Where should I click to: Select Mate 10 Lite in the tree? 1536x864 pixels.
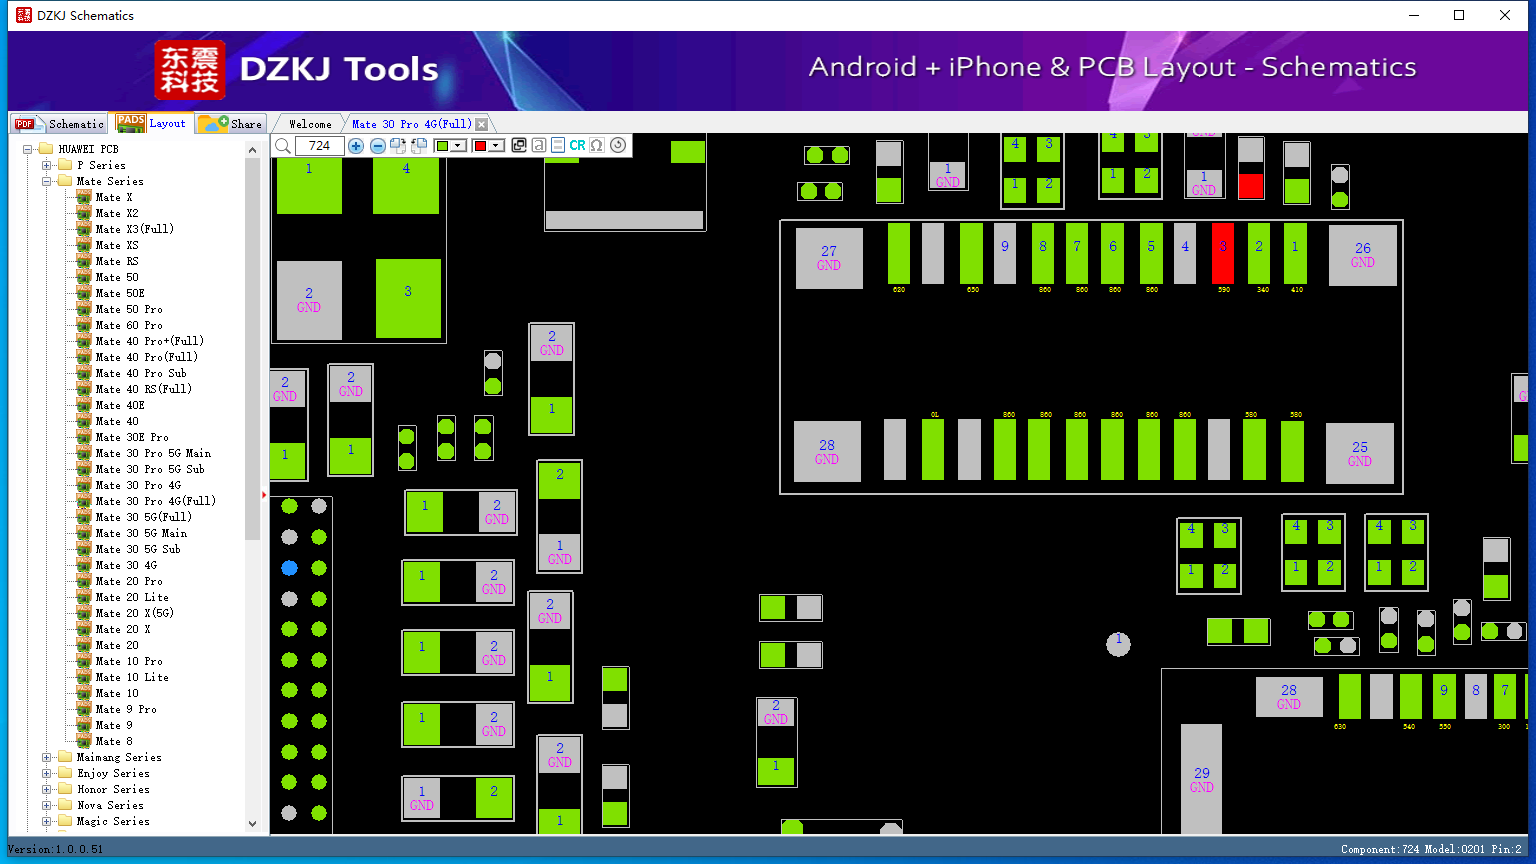point(132,677)
